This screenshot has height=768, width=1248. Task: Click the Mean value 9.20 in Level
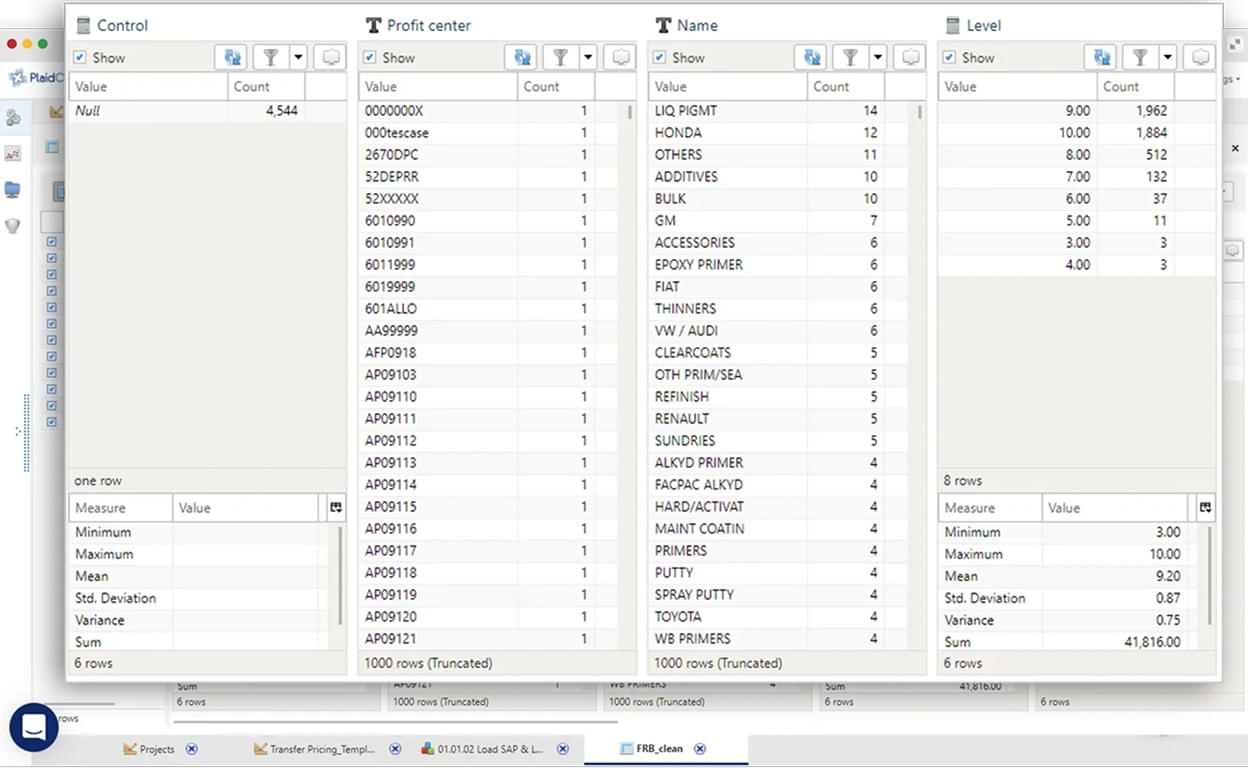[x=1167, y=576]
